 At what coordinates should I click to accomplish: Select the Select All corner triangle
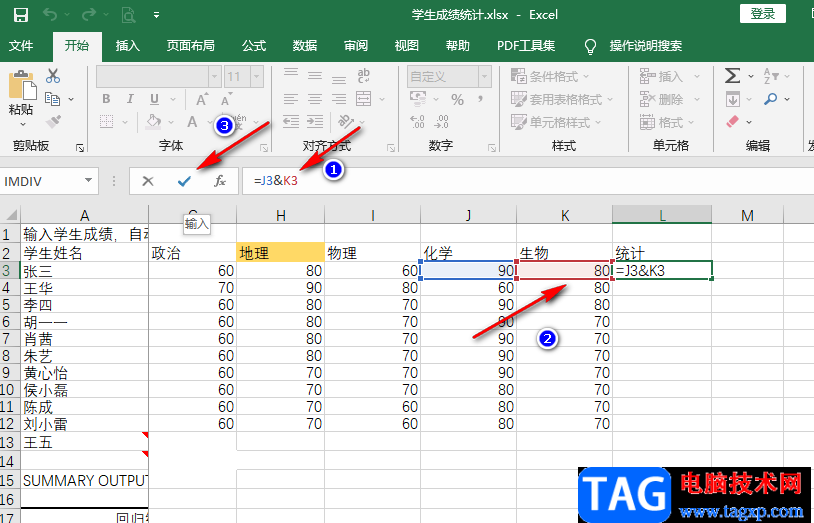click(11, 214)
